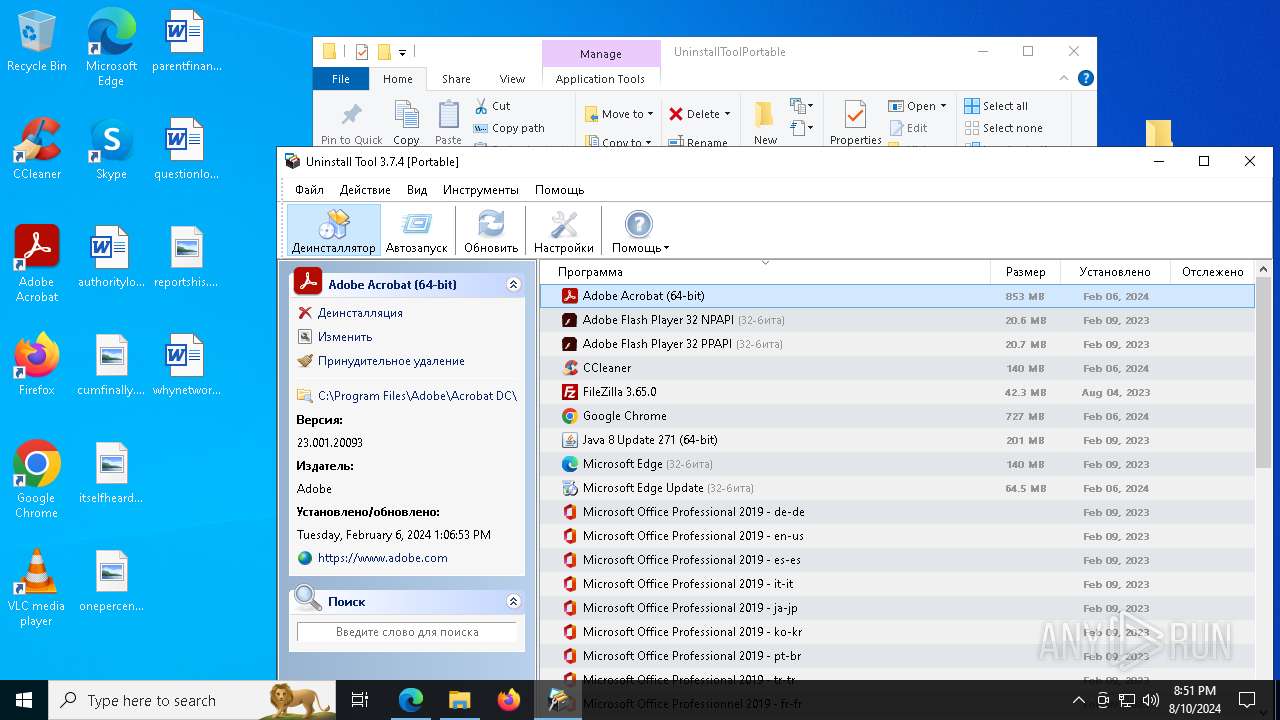
Task: Select Microsoft Office Professional 2019 - ko-kr
Action: click(x=897, y=632)
